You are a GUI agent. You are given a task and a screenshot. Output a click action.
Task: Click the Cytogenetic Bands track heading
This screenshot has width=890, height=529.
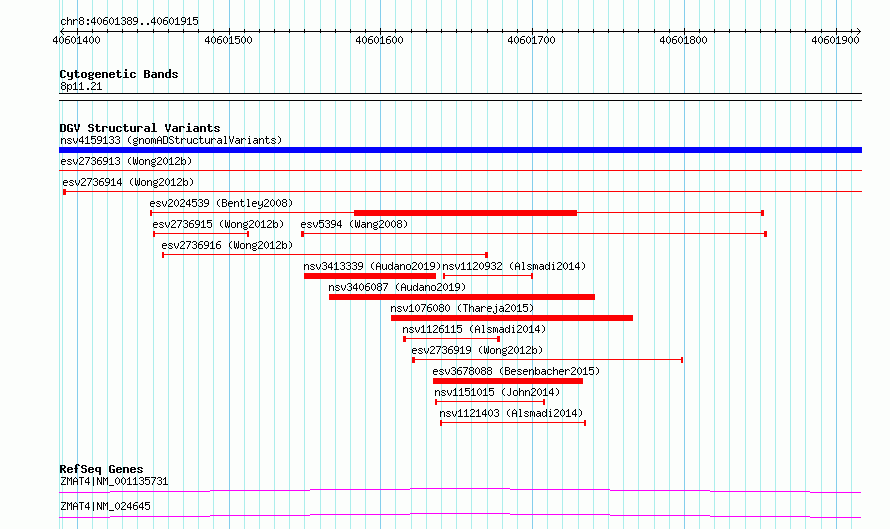[119, 74]
